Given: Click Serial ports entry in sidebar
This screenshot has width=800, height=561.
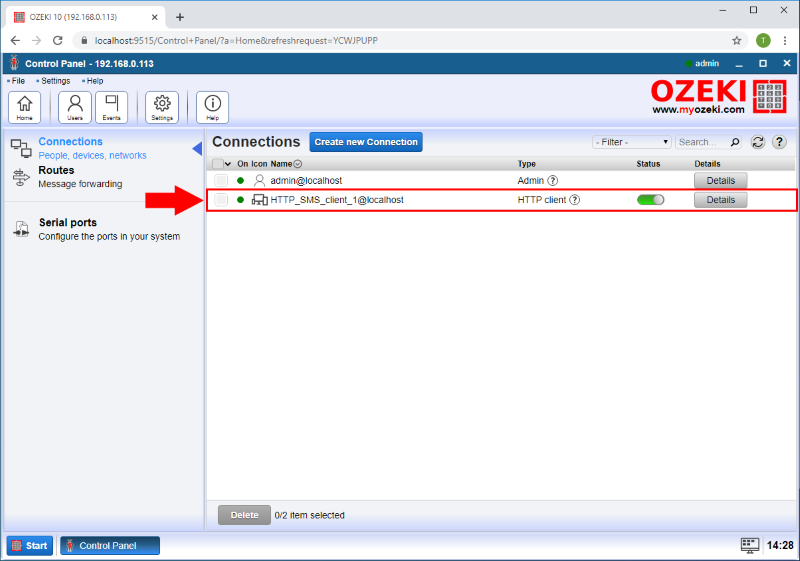Looking at the screenshot, I should pos(109,230).
